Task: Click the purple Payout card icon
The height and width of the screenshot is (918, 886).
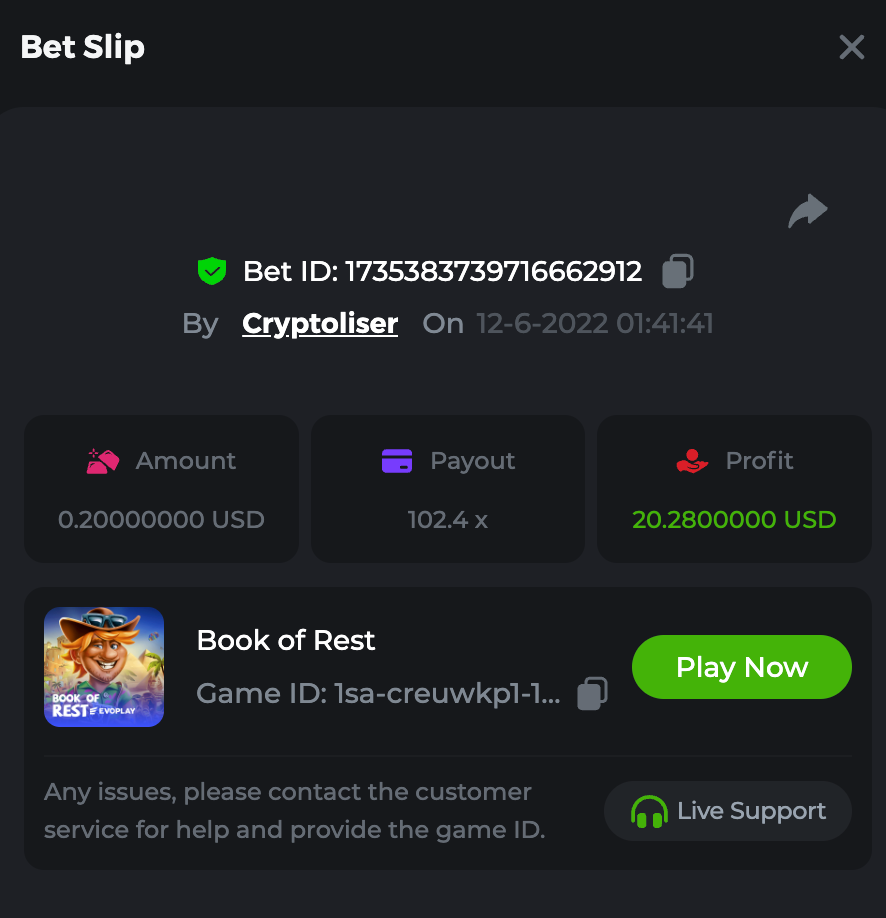Action: tap(397, 461)
